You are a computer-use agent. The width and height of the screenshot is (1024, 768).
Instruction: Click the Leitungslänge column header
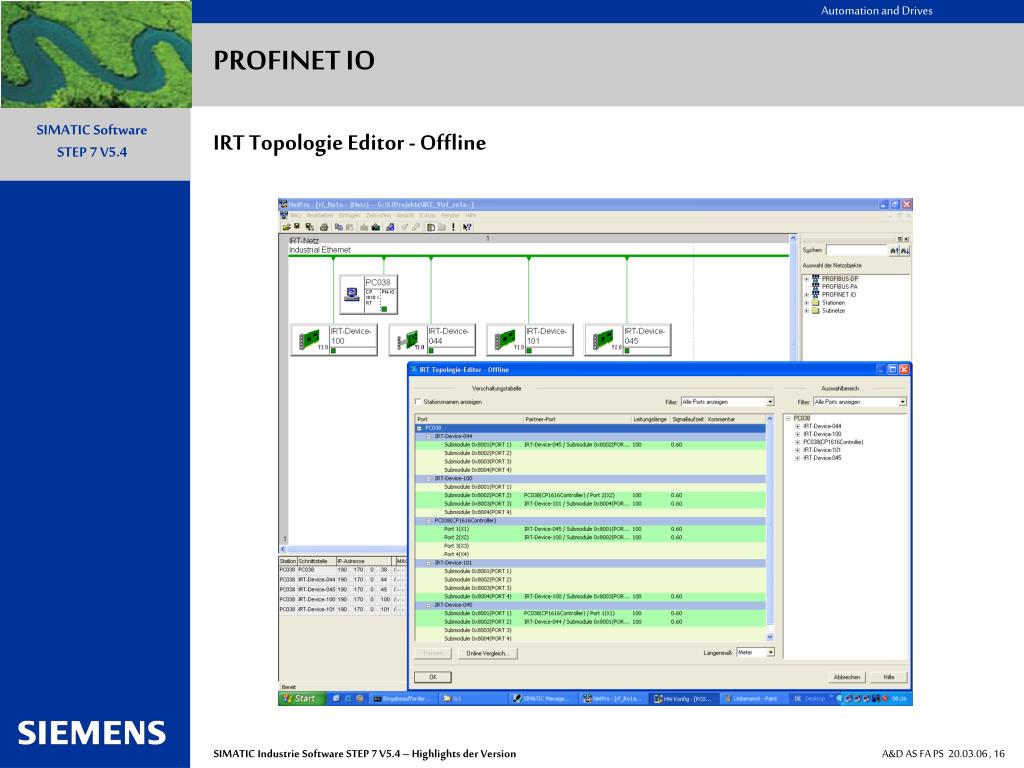tap(650, 419)
